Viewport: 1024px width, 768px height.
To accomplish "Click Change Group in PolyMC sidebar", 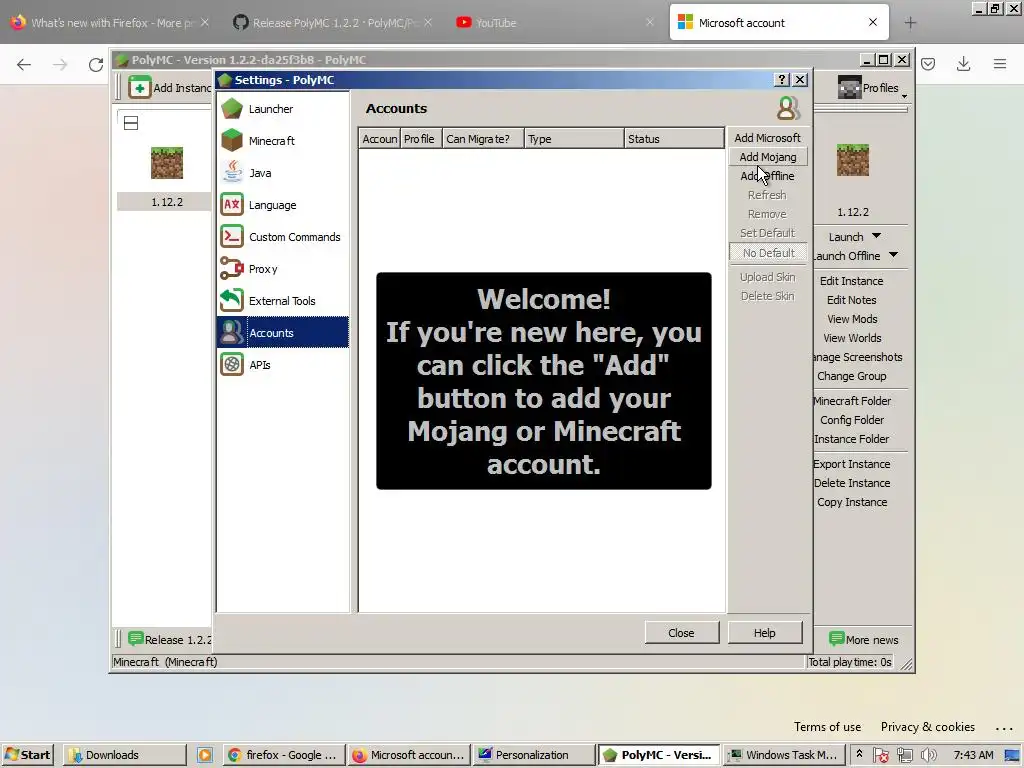I will click(x=852, y=376).
